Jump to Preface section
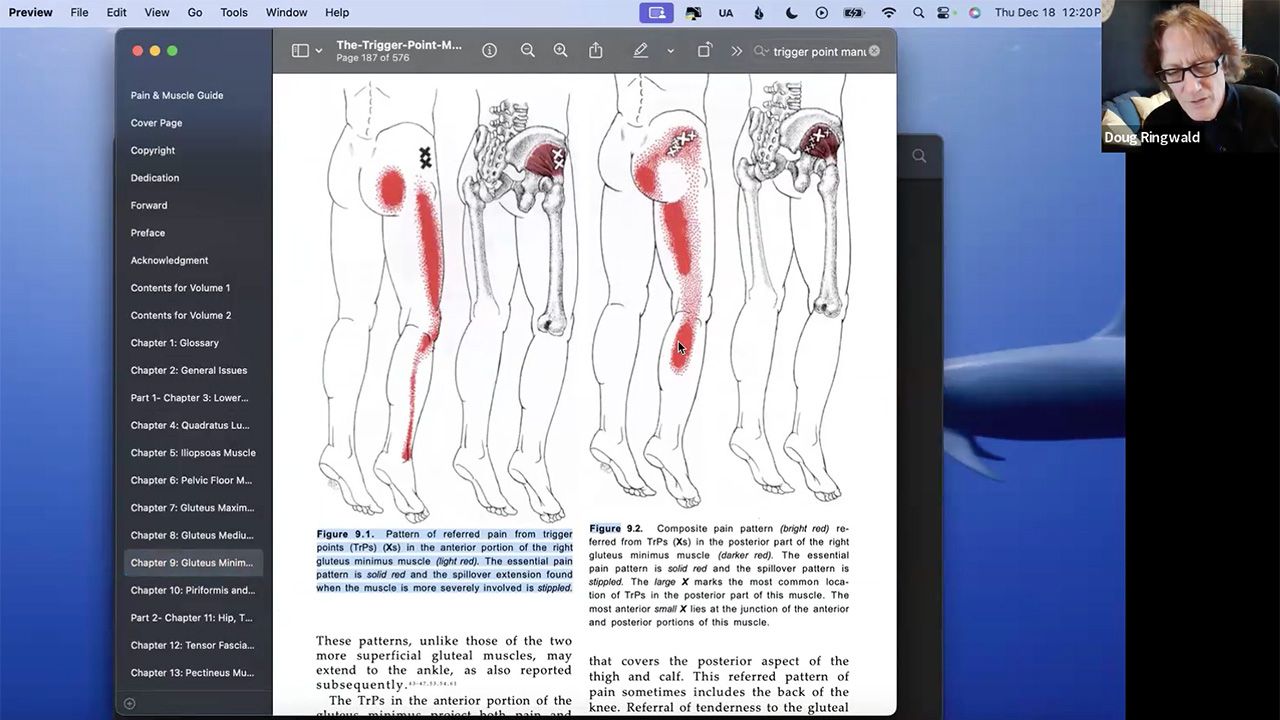 (148, 233)
